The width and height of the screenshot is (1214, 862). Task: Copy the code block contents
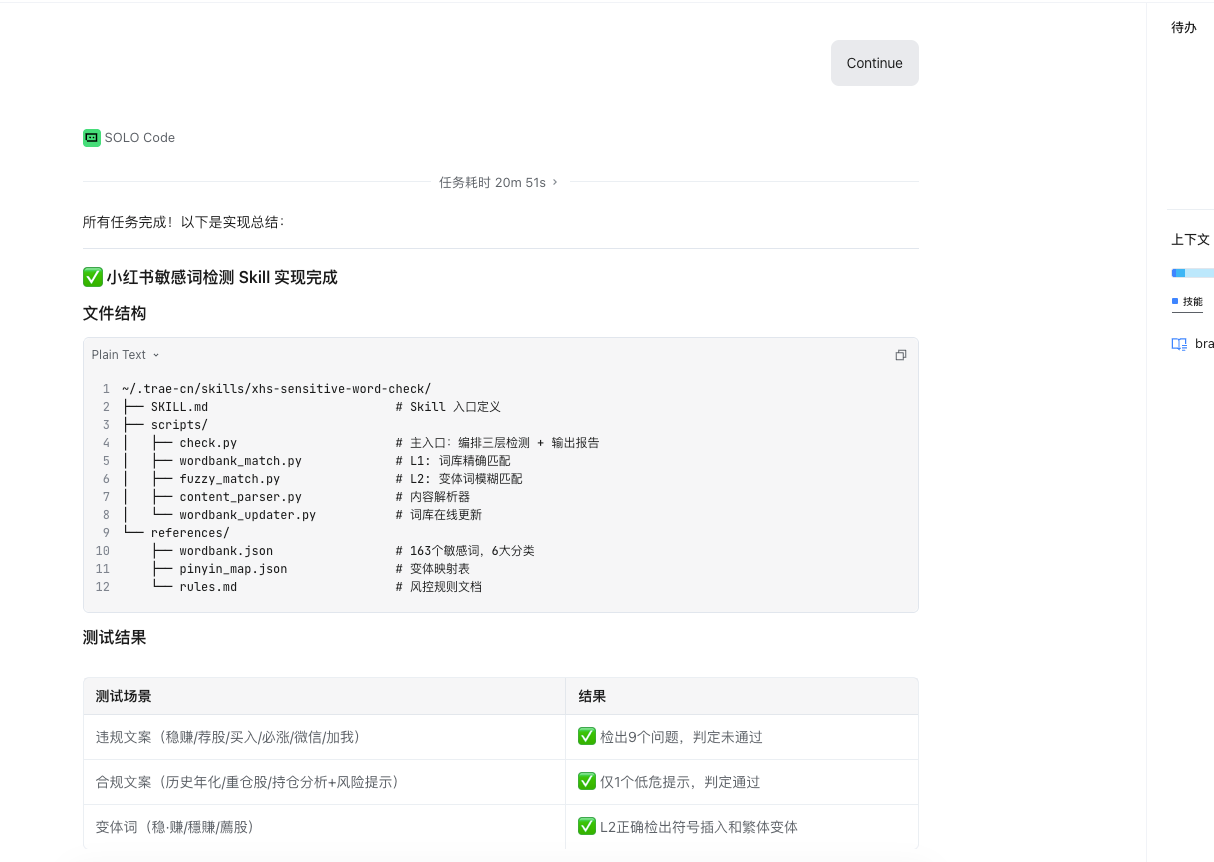[x=900, y=355]
